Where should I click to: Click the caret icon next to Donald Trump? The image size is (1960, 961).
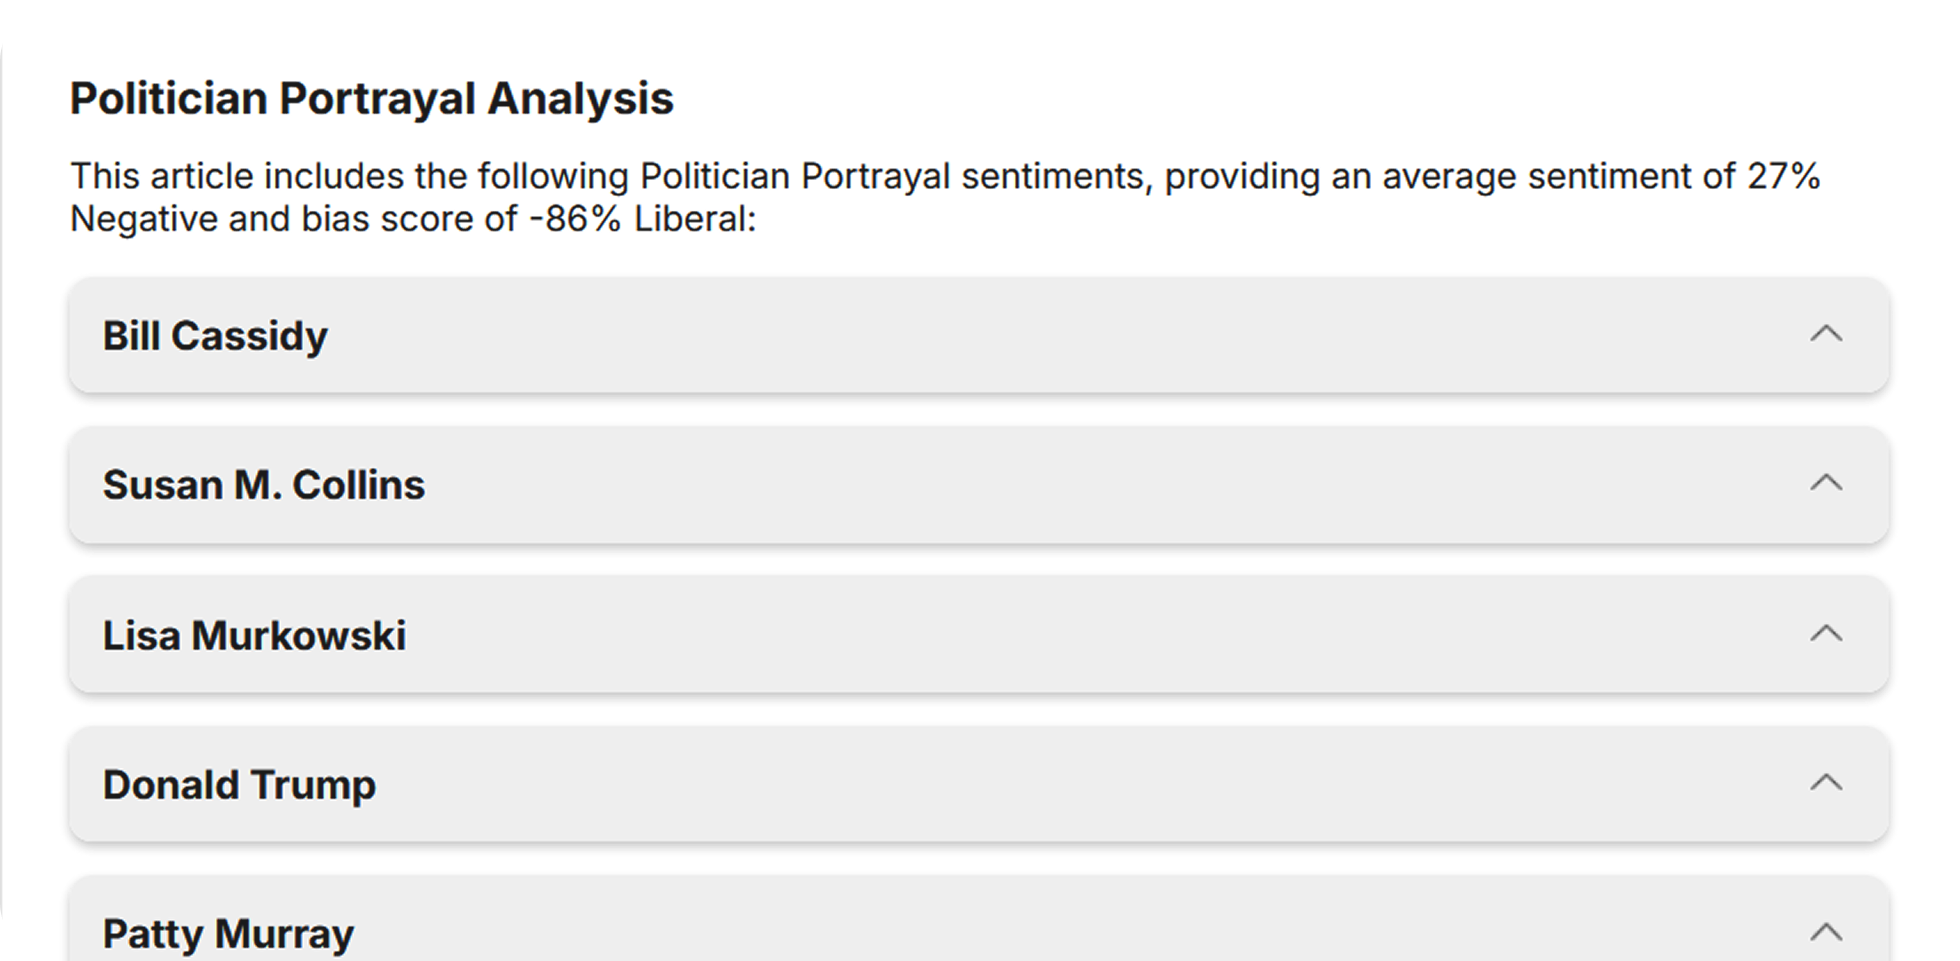(x=1826, y=783)
